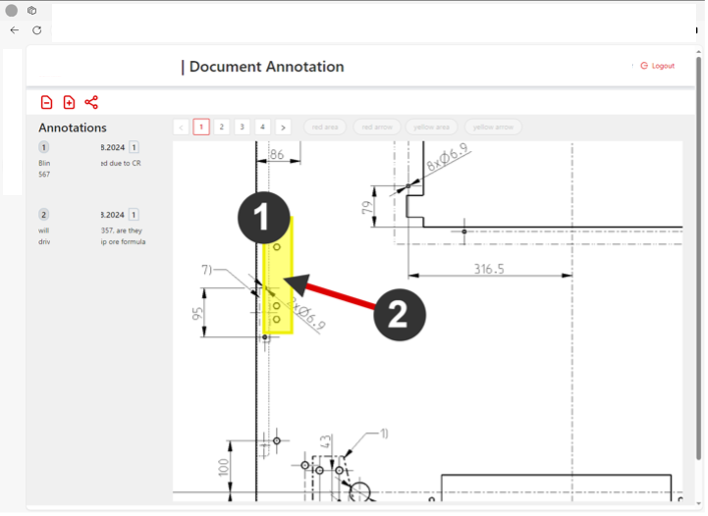Image resolution: width=708 pixels, height=516 pixels.
Task: Click the 100 dimension on the drawing
Action: pos(223,468)
